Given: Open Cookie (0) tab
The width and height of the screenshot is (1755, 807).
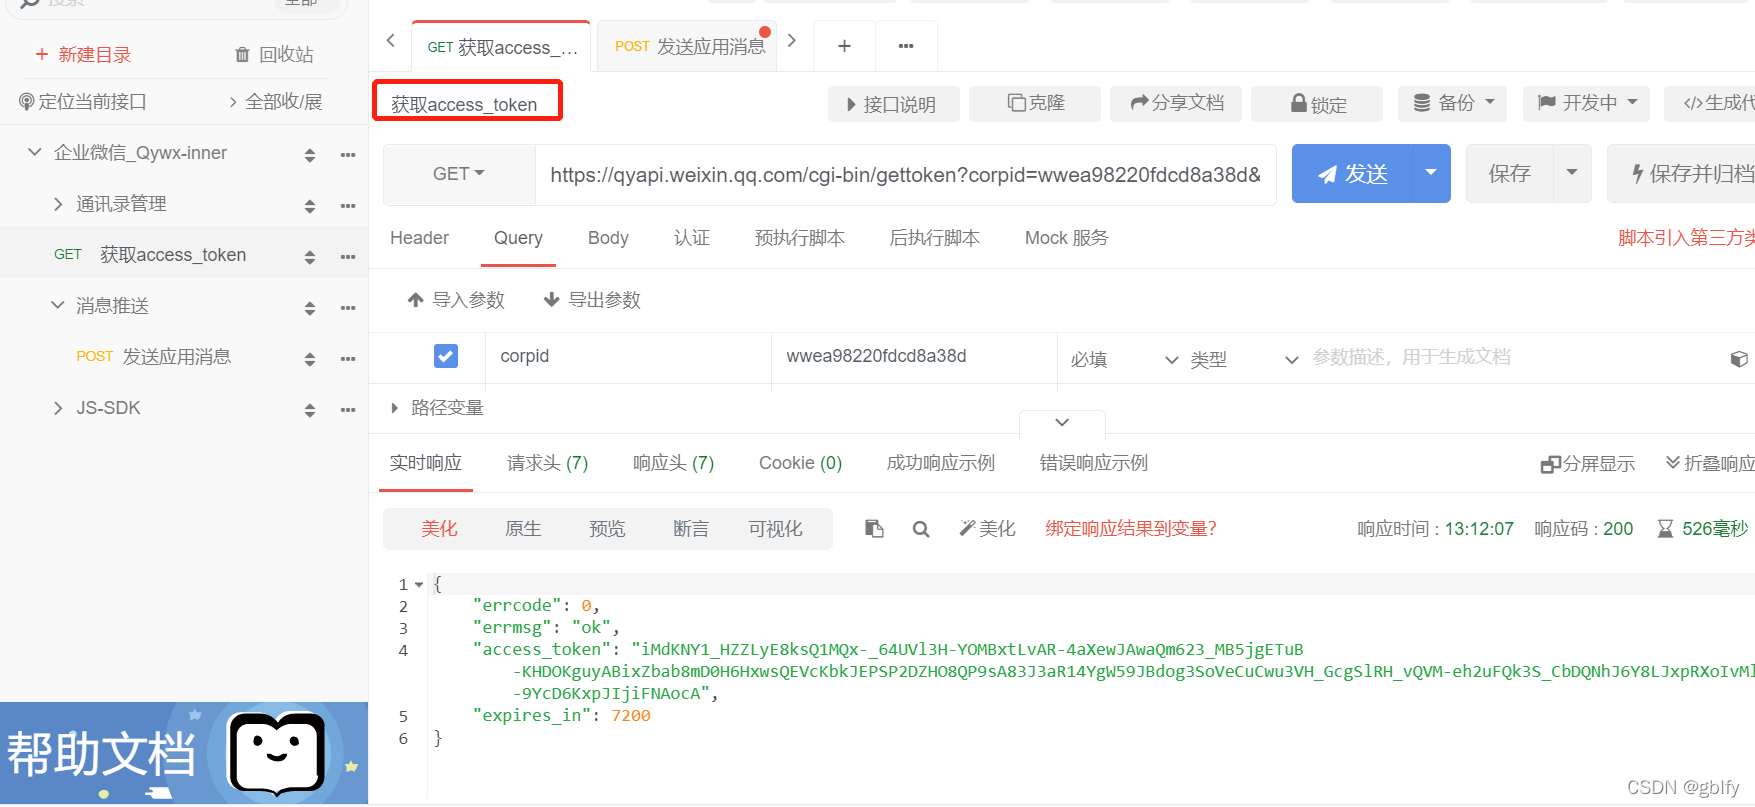Looking at the screenshot, I should click(800, 463).
